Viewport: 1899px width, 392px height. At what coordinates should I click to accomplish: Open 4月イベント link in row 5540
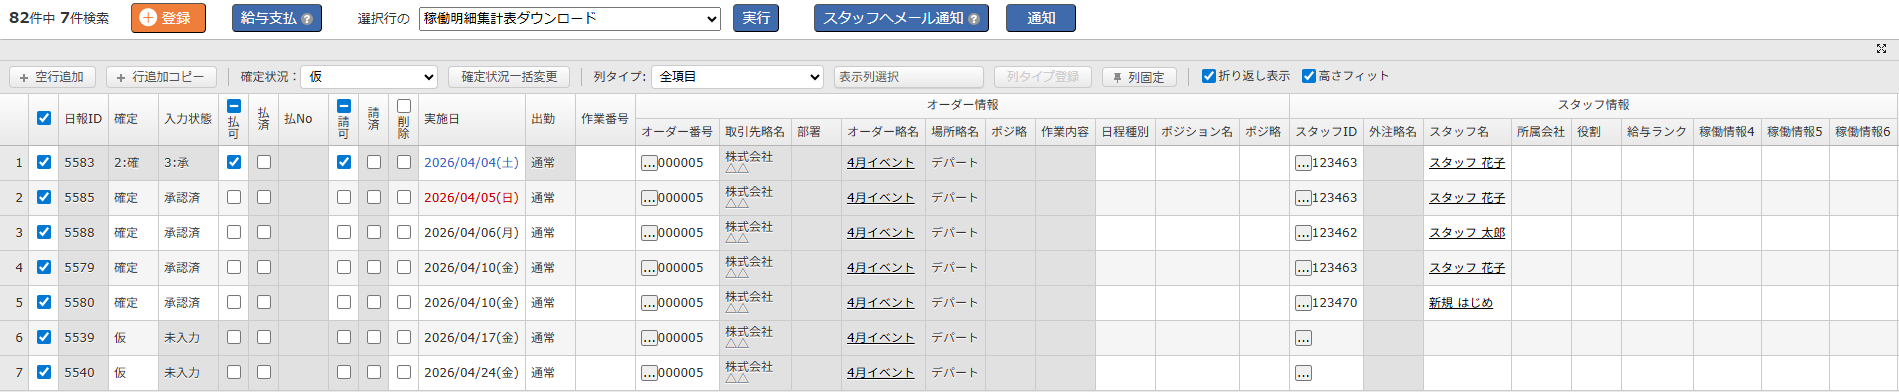point(880,373)
